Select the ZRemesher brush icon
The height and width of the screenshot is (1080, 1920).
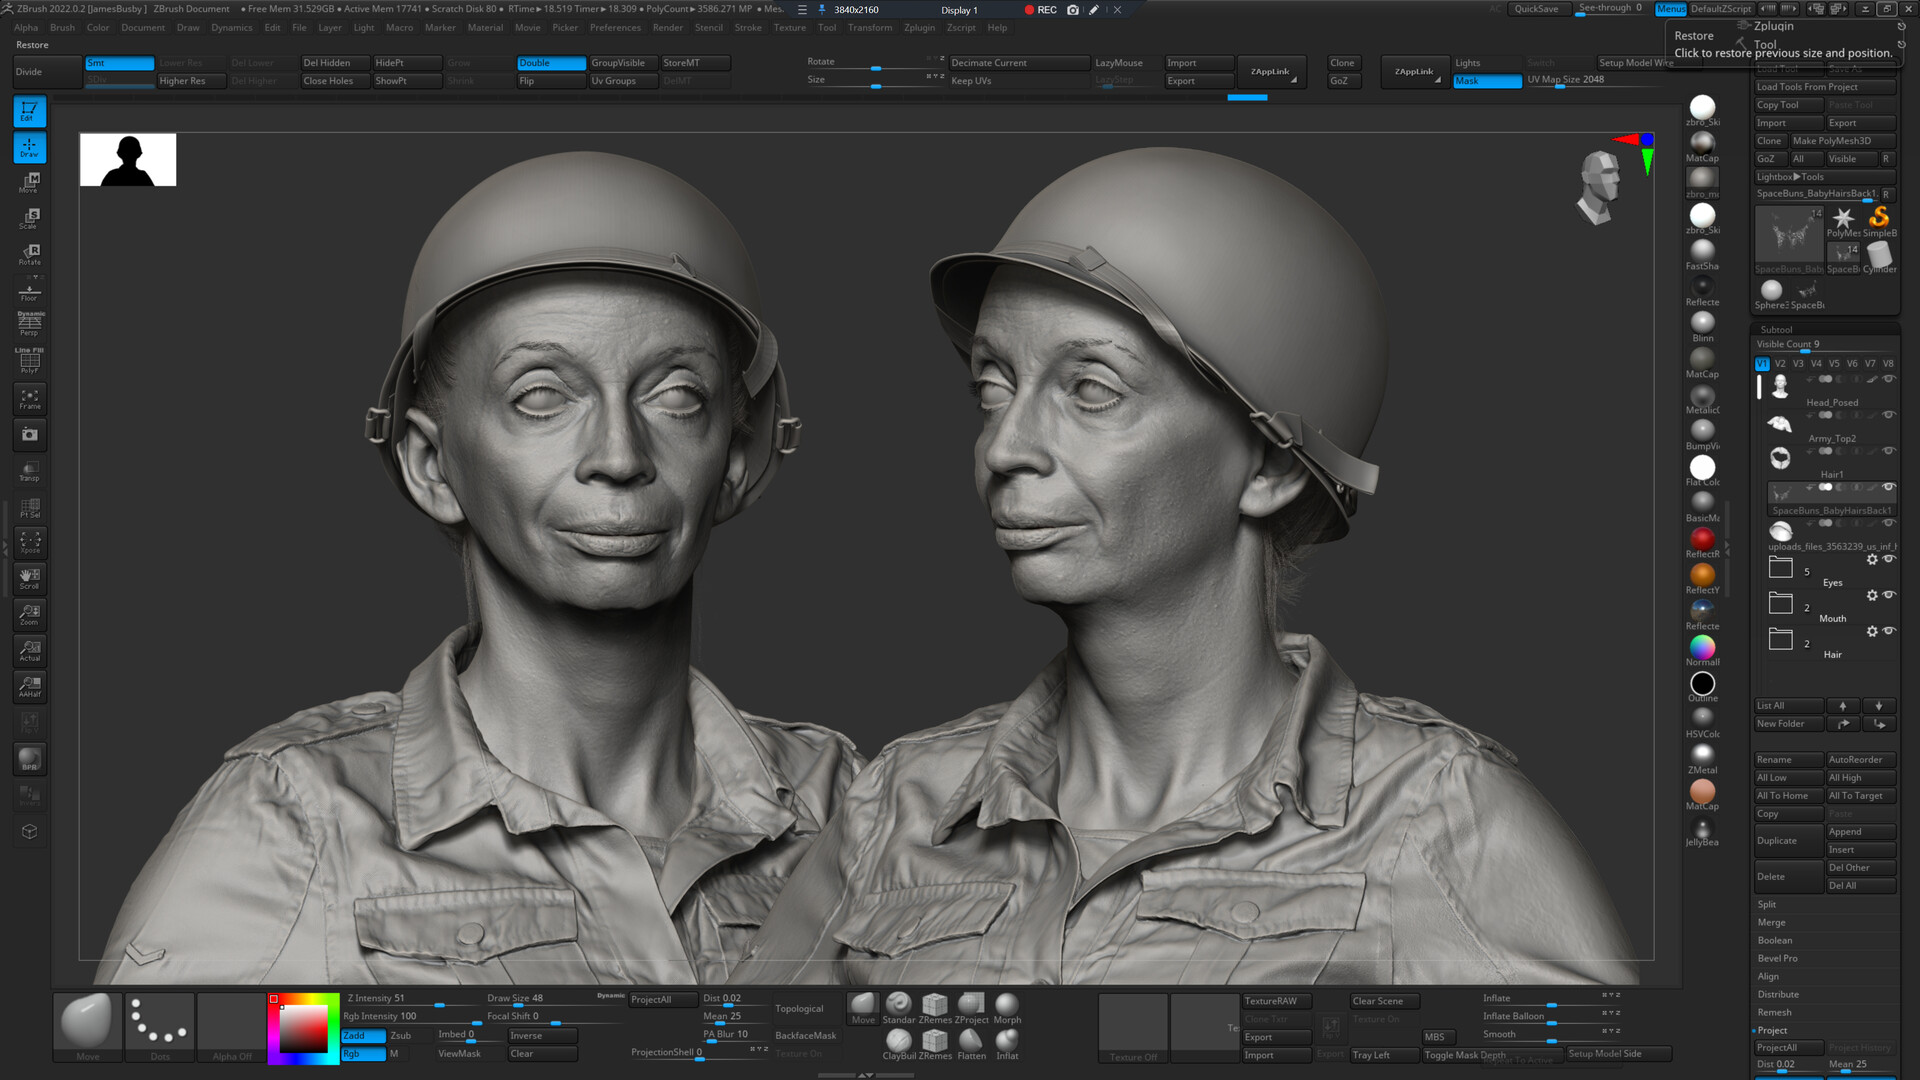pos(934,1005)
